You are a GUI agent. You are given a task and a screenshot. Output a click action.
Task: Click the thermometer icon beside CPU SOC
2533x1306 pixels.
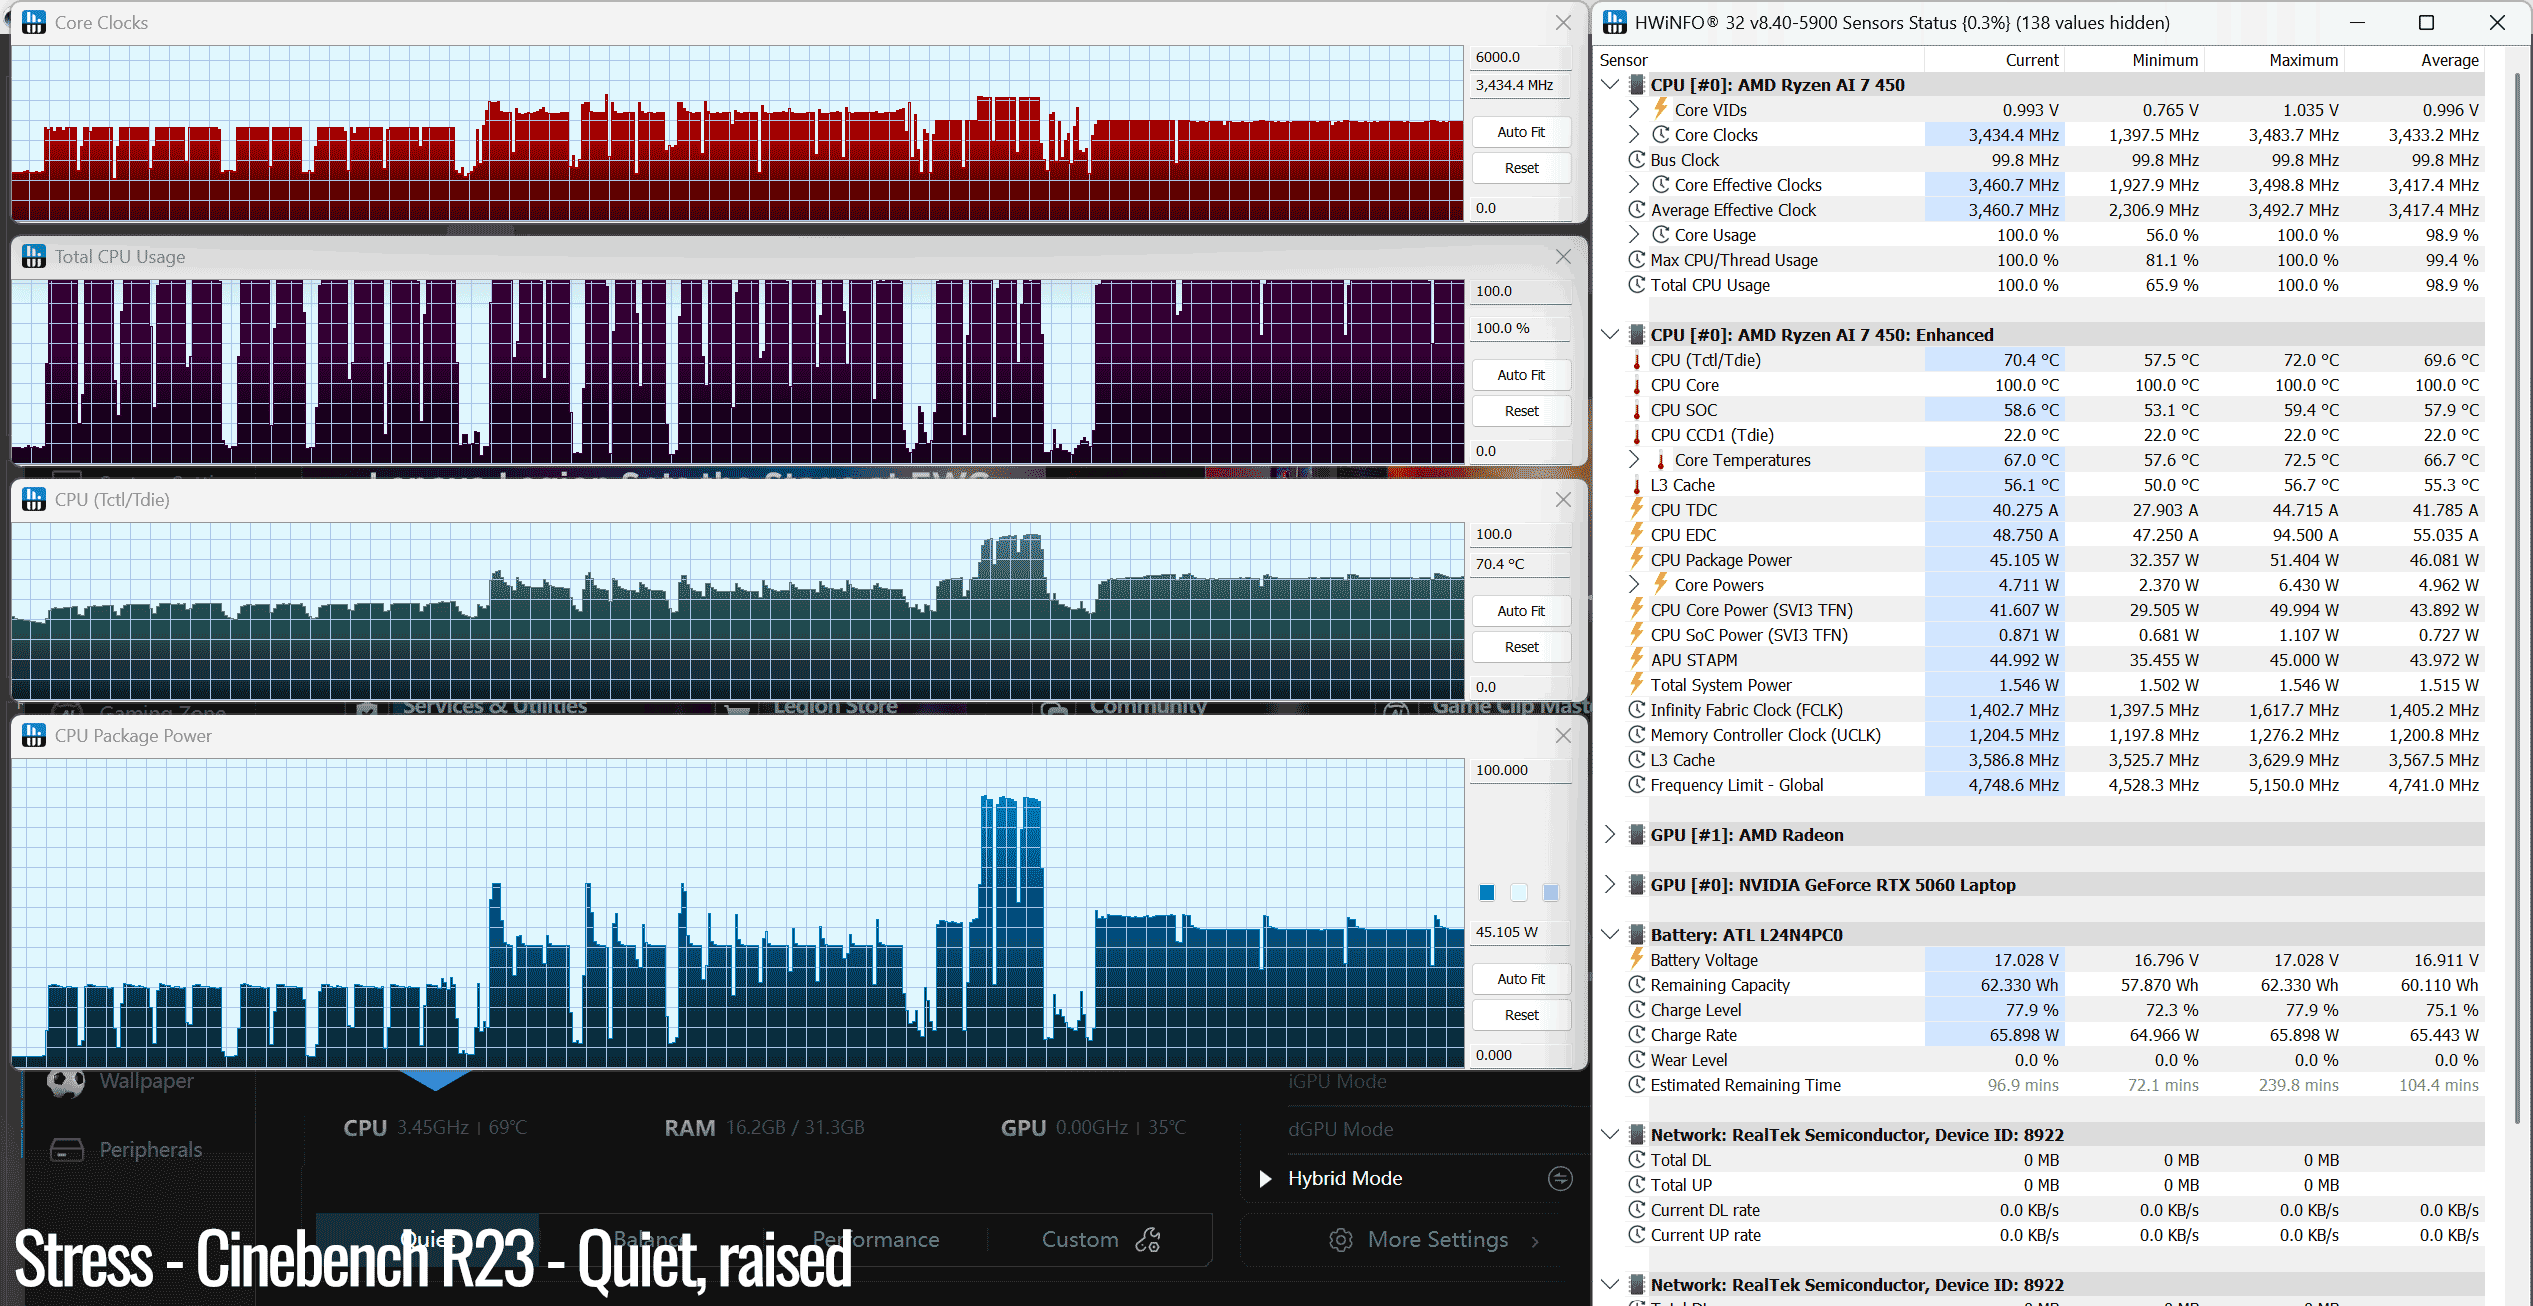[1637, 410]
